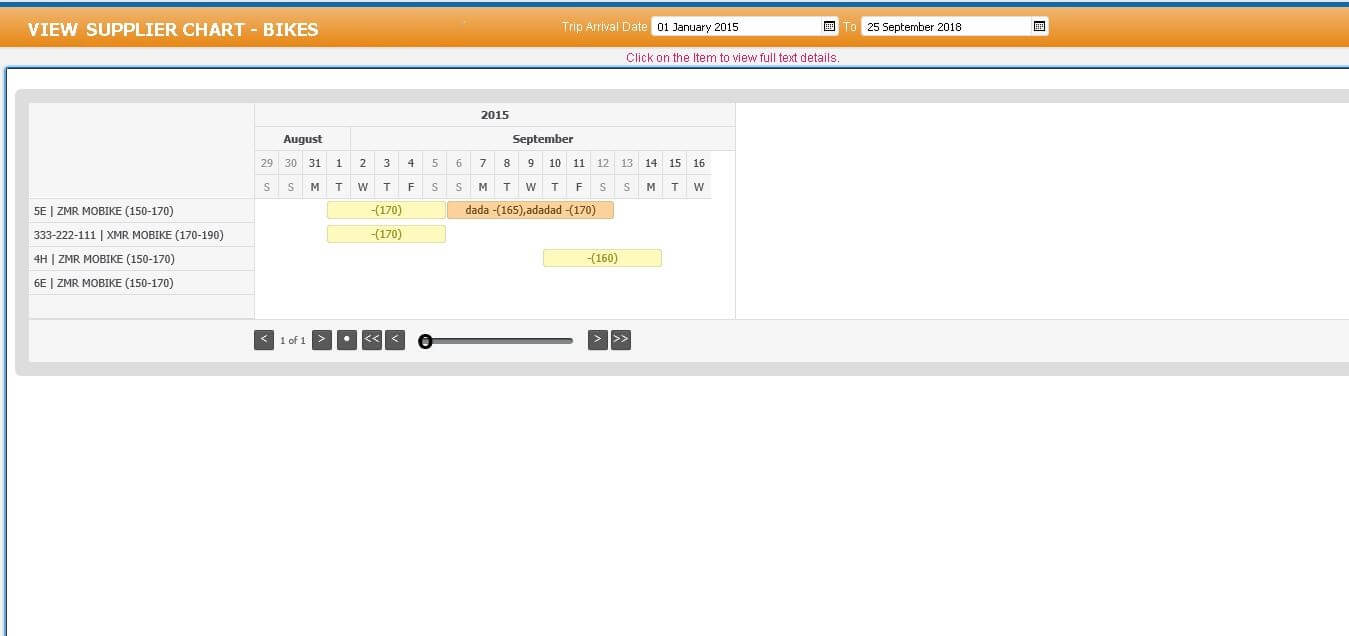The image size is (1349, 636).
Task: Go to next page beside '1 of 1'
Action: coord(321,340)
